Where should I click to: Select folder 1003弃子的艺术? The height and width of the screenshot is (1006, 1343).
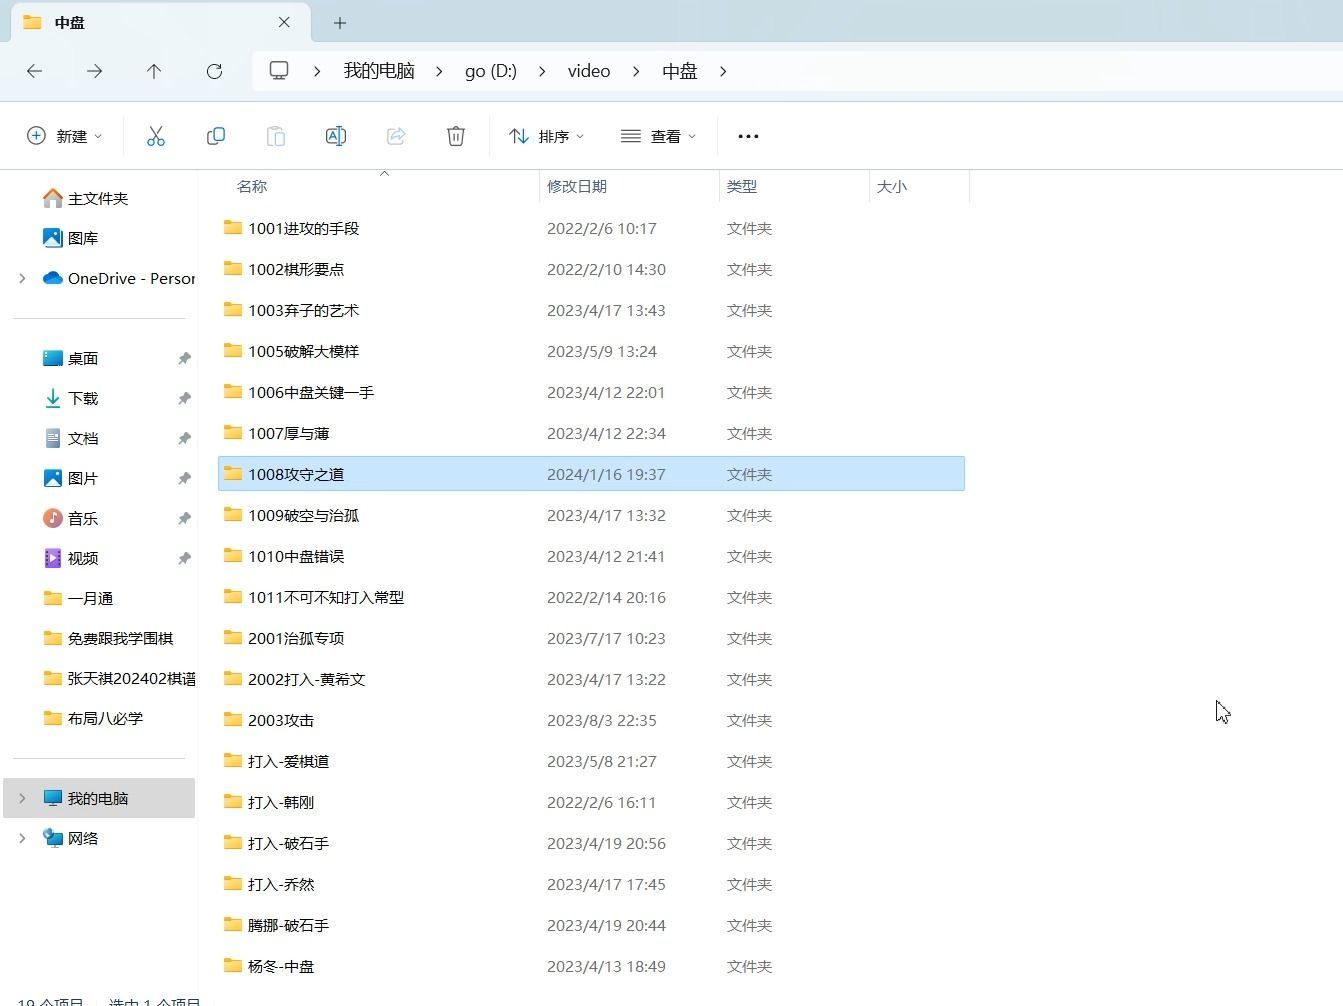(x=591, y=310)
